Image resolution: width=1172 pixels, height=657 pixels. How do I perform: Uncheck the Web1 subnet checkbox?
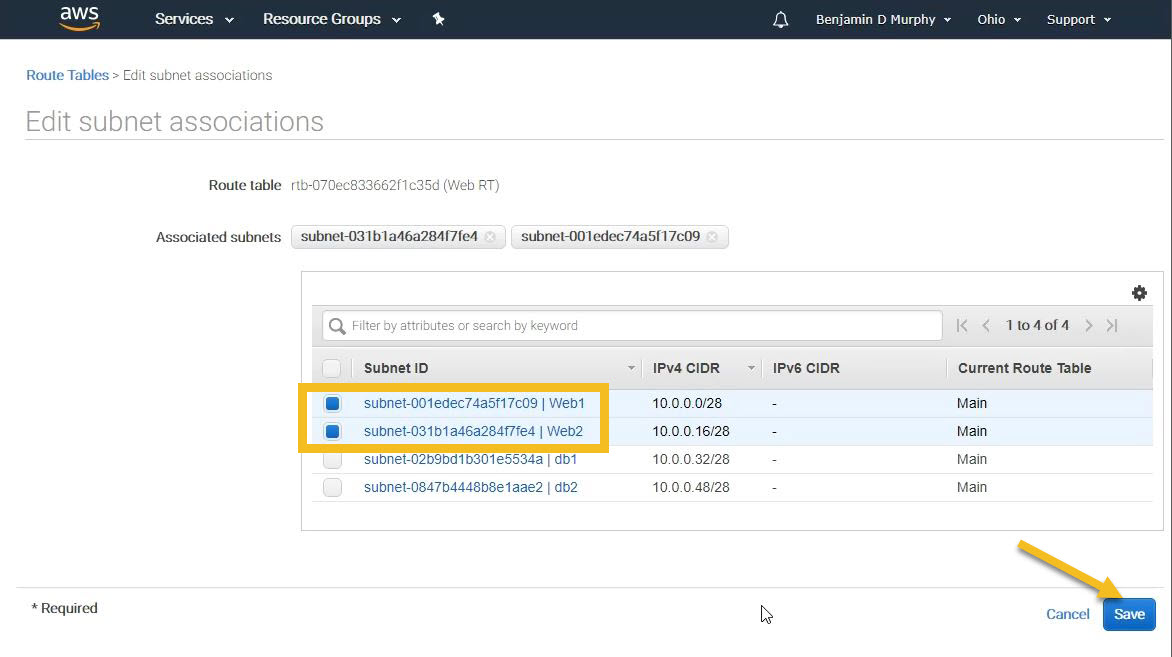pos(333,404)
